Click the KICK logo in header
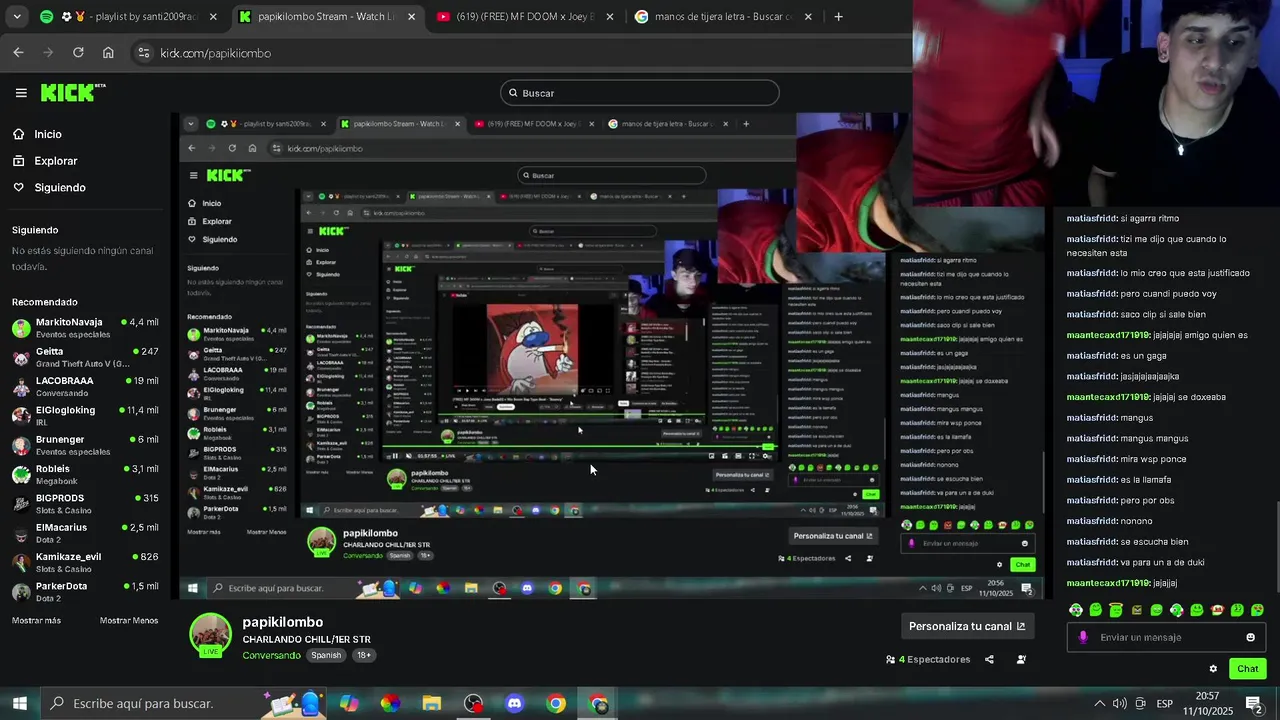Viewport: 1280px width, 720px height. tap(73, 92)
